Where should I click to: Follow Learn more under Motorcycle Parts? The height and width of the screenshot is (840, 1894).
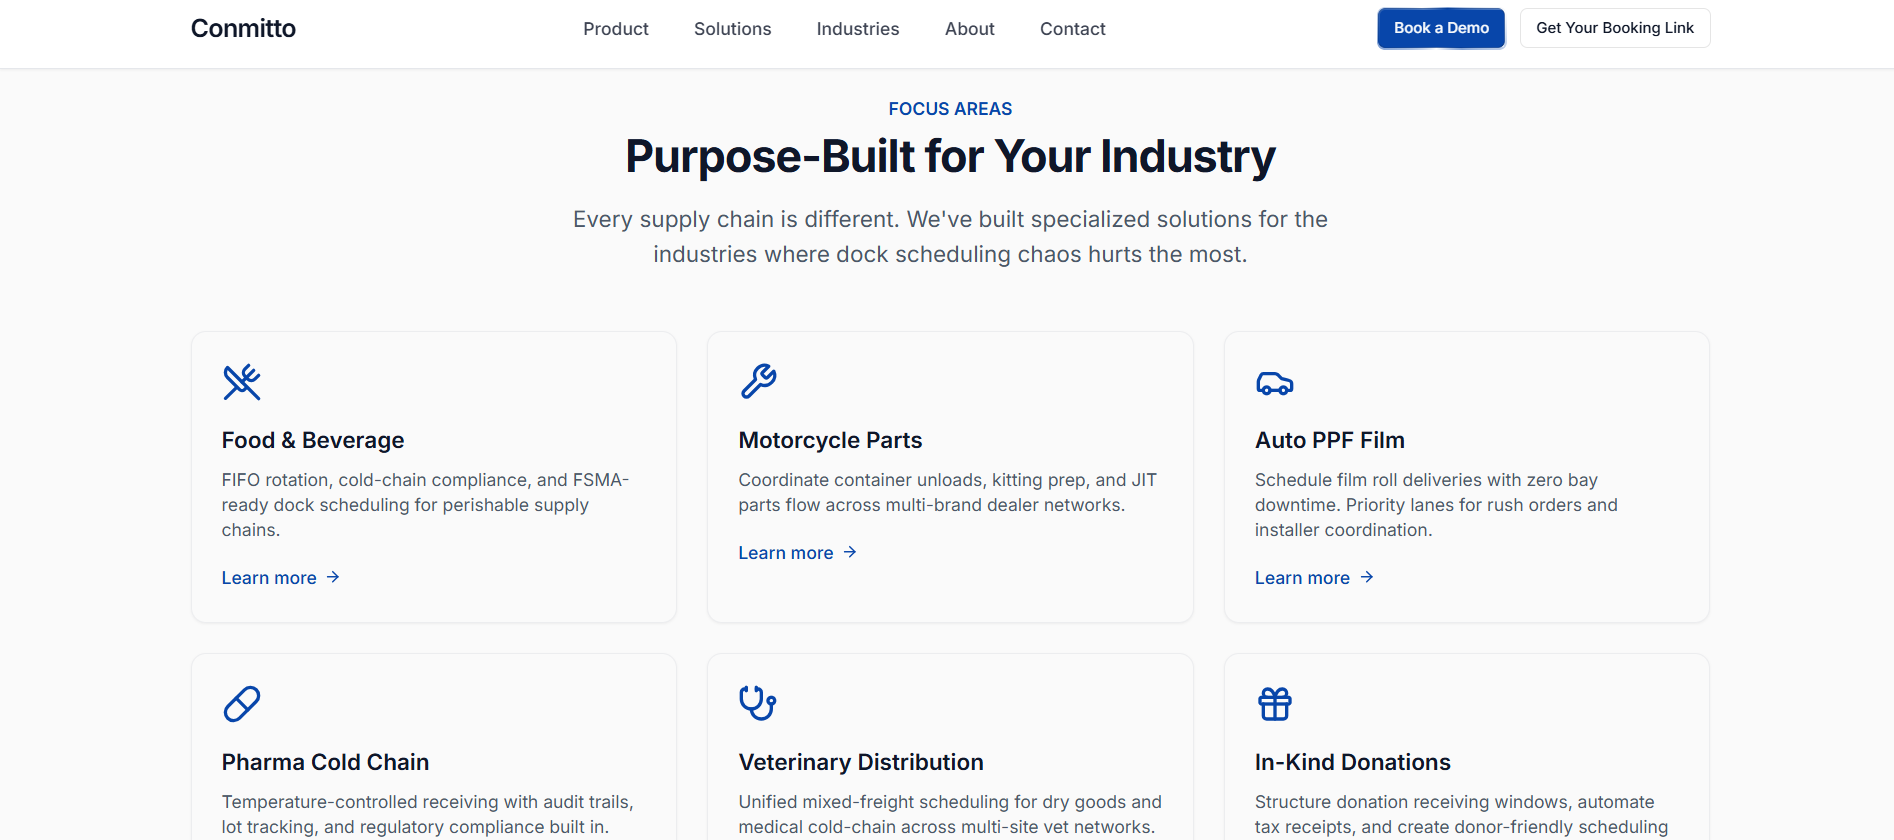[x=786, y=553]
